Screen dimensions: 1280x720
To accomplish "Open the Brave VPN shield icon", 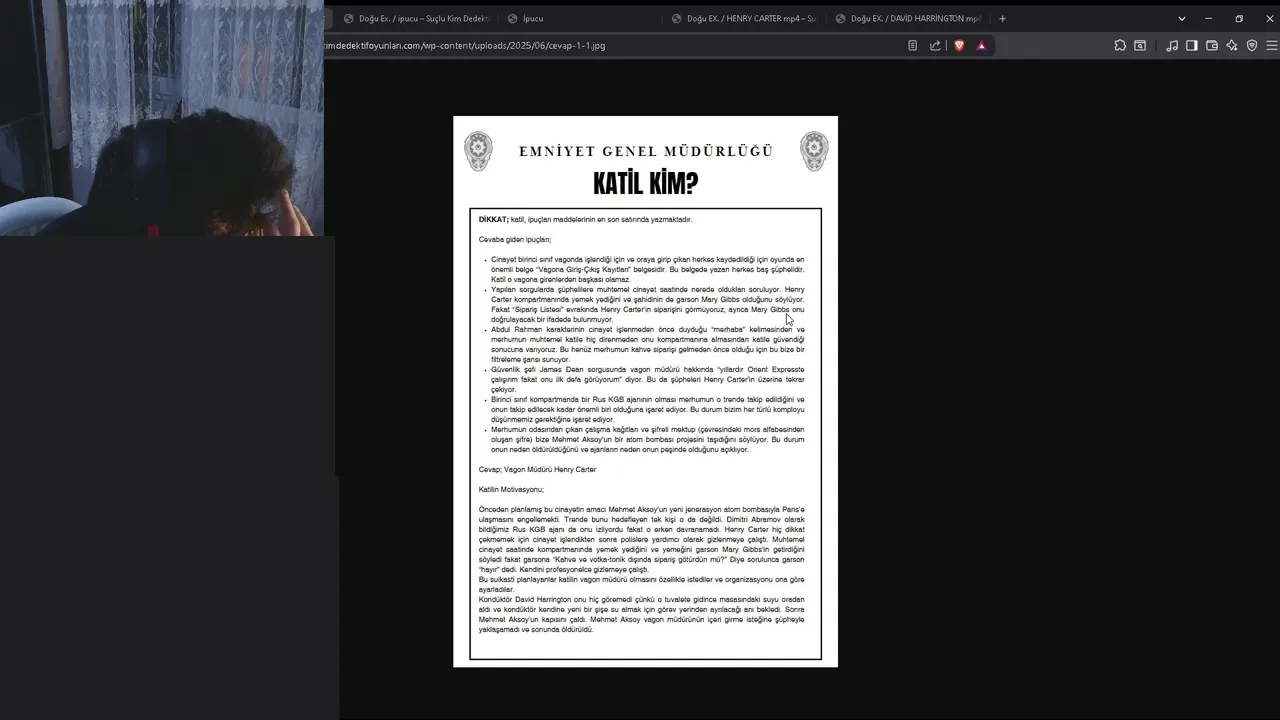I will pos(1251,45).
